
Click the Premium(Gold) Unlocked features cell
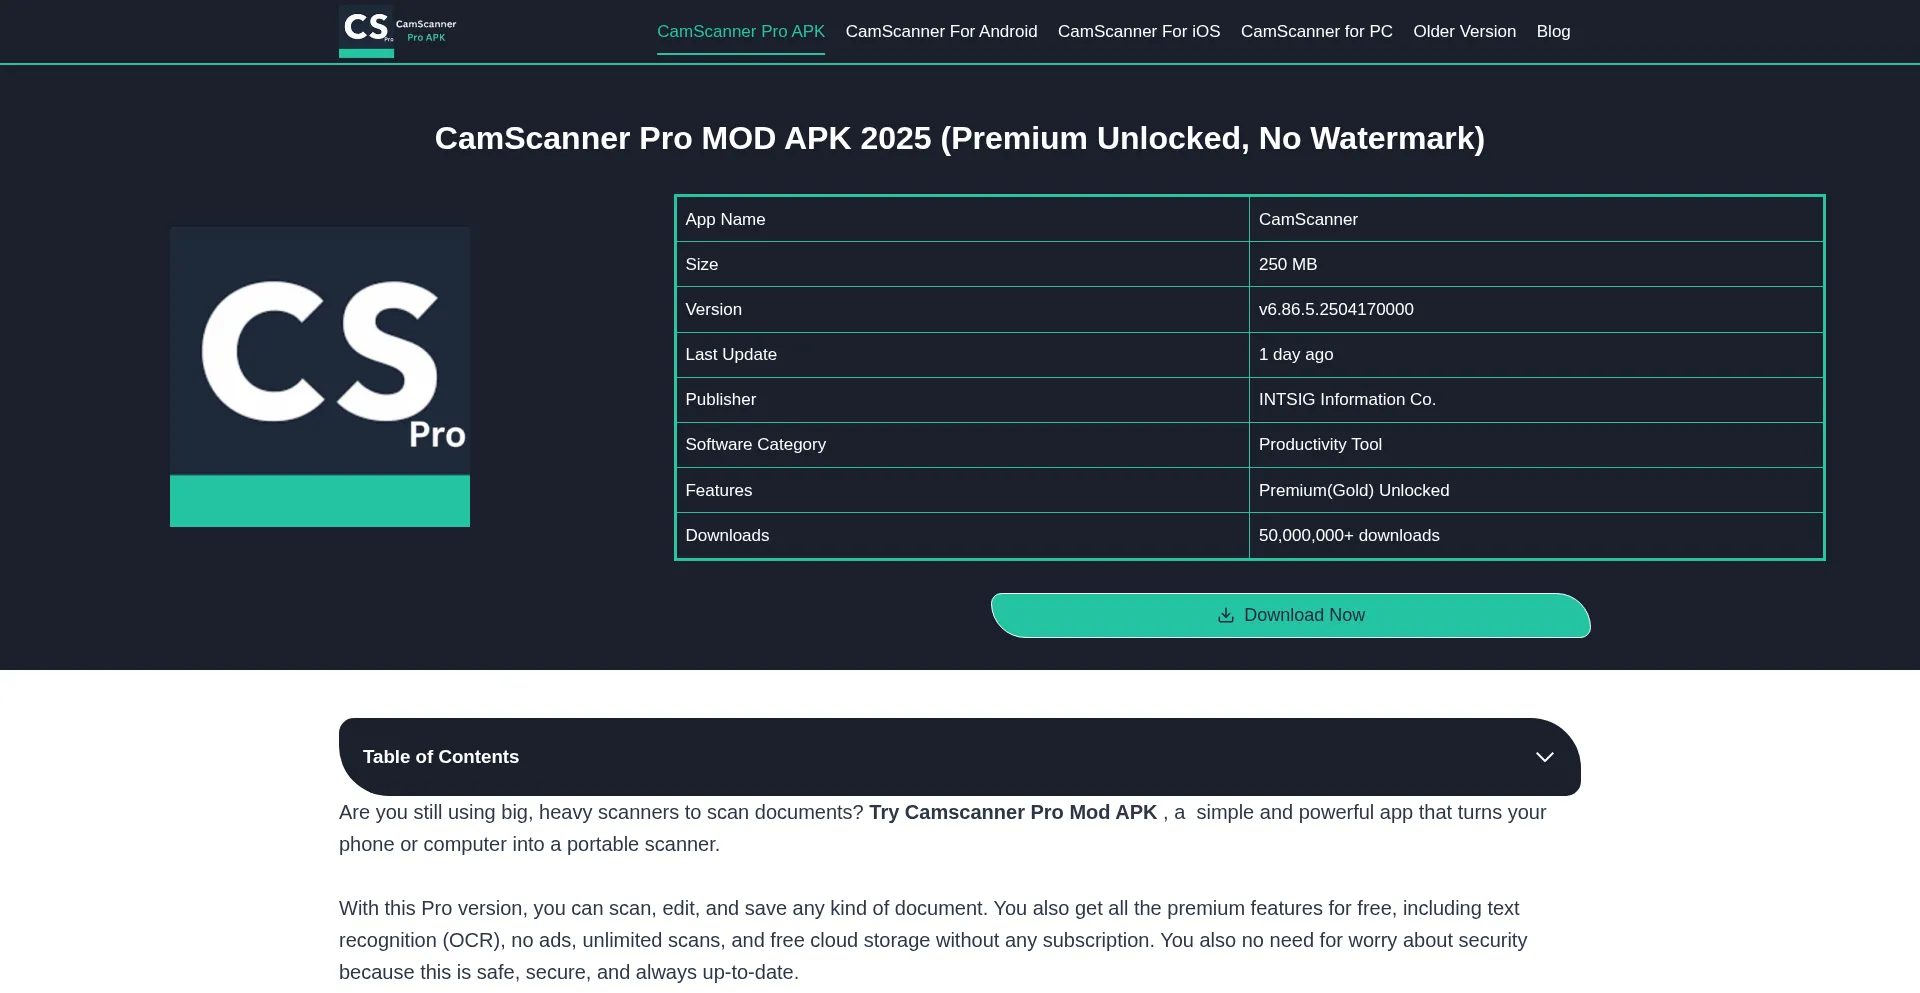(x=1353, y=490)
